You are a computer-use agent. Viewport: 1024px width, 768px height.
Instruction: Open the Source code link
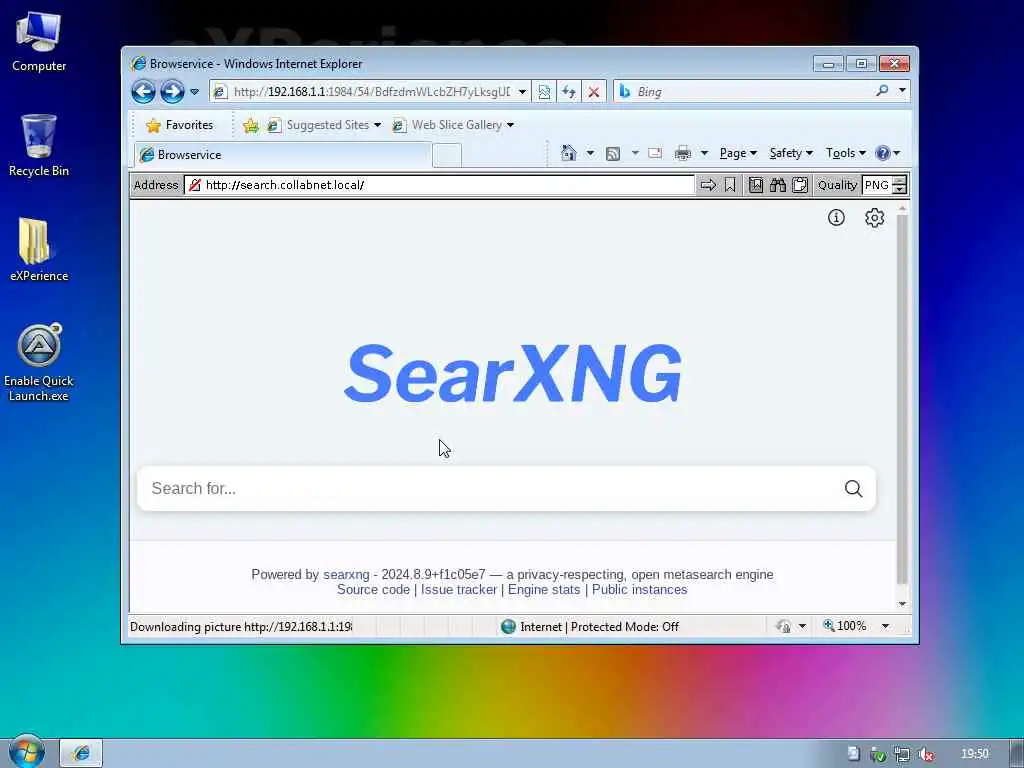[374, 589]
